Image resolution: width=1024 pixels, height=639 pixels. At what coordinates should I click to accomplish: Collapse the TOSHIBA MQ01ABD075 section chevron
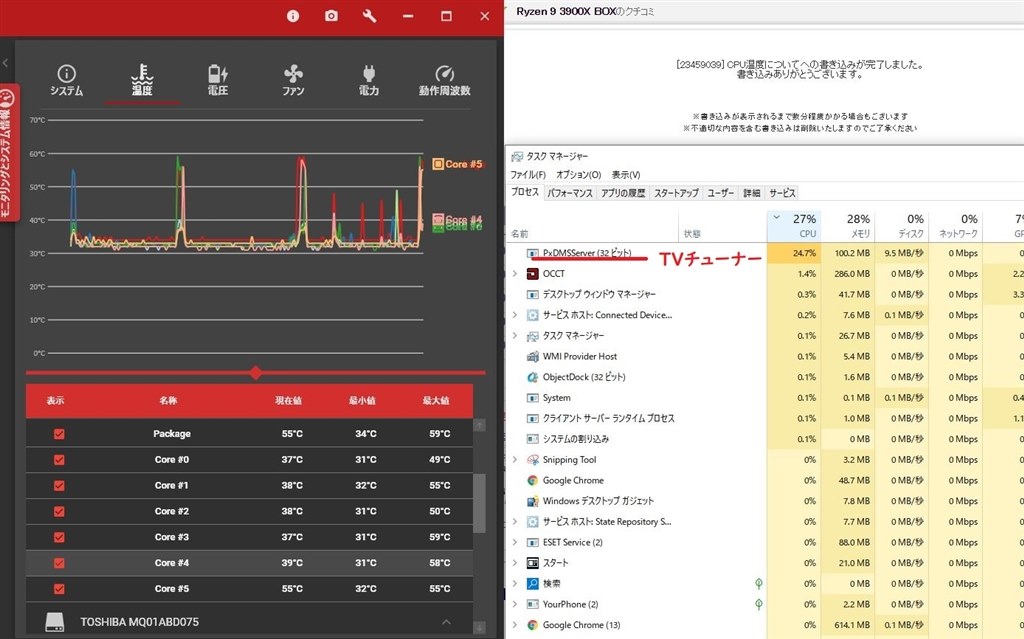[x=446, y=622]
